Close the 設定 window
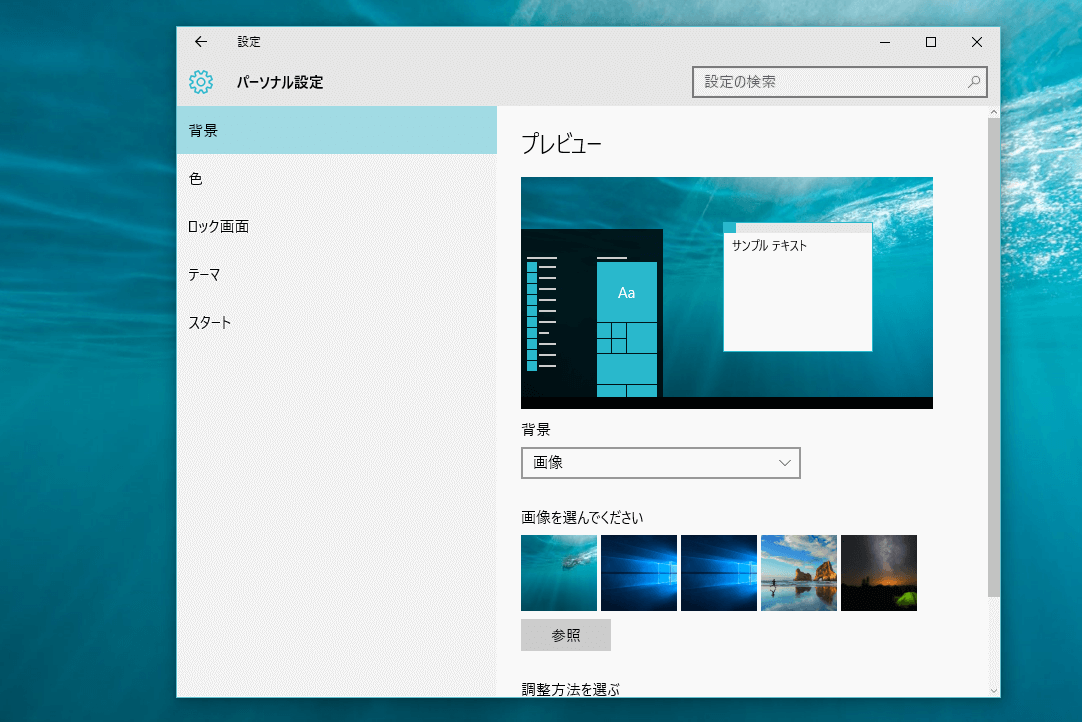Screen dimensions: 1082x722 pyautogui.click(x=976, y=42)
